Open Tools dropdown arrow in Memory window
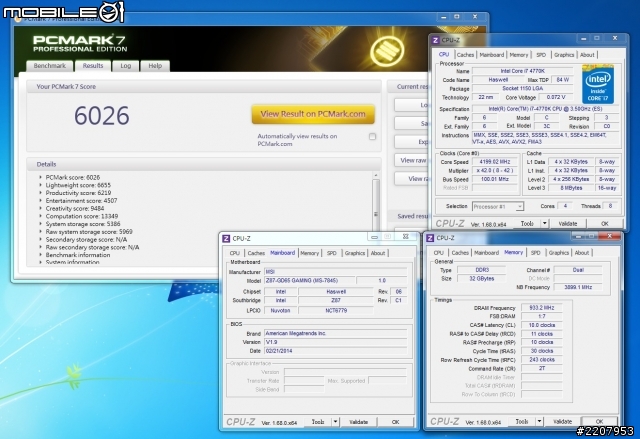 (539, 421)
